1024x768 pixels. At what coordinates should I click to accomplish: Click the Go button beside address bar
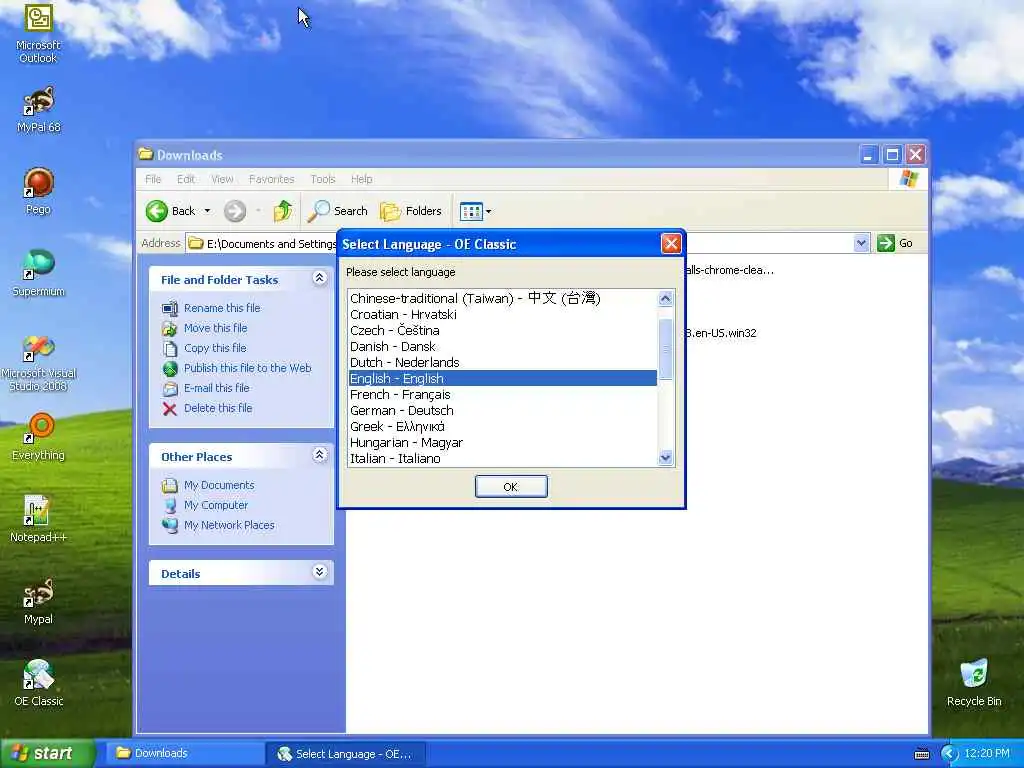coord(895,243)
